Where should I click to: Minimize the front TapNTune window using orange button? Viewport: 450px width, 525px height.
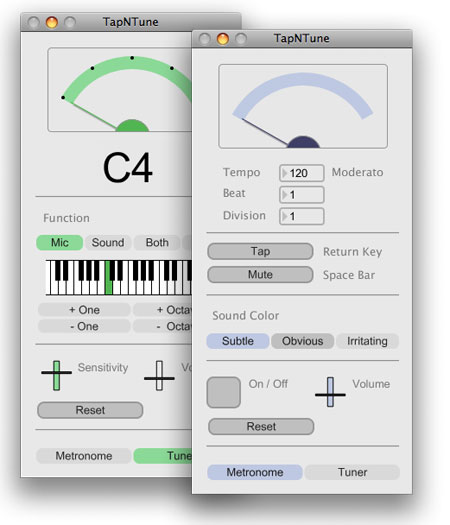223,39
